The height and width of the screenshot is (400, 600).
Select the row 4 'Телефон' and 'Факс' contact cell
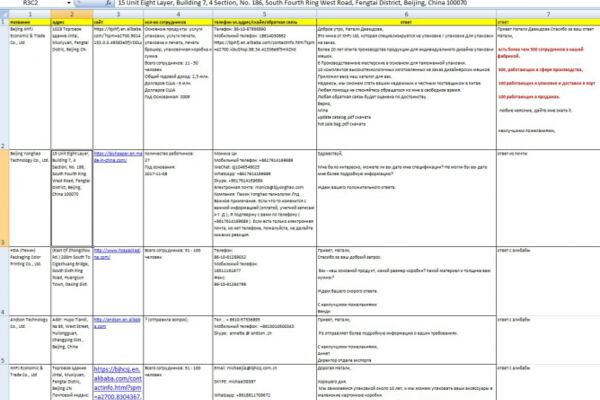(264, 281)
